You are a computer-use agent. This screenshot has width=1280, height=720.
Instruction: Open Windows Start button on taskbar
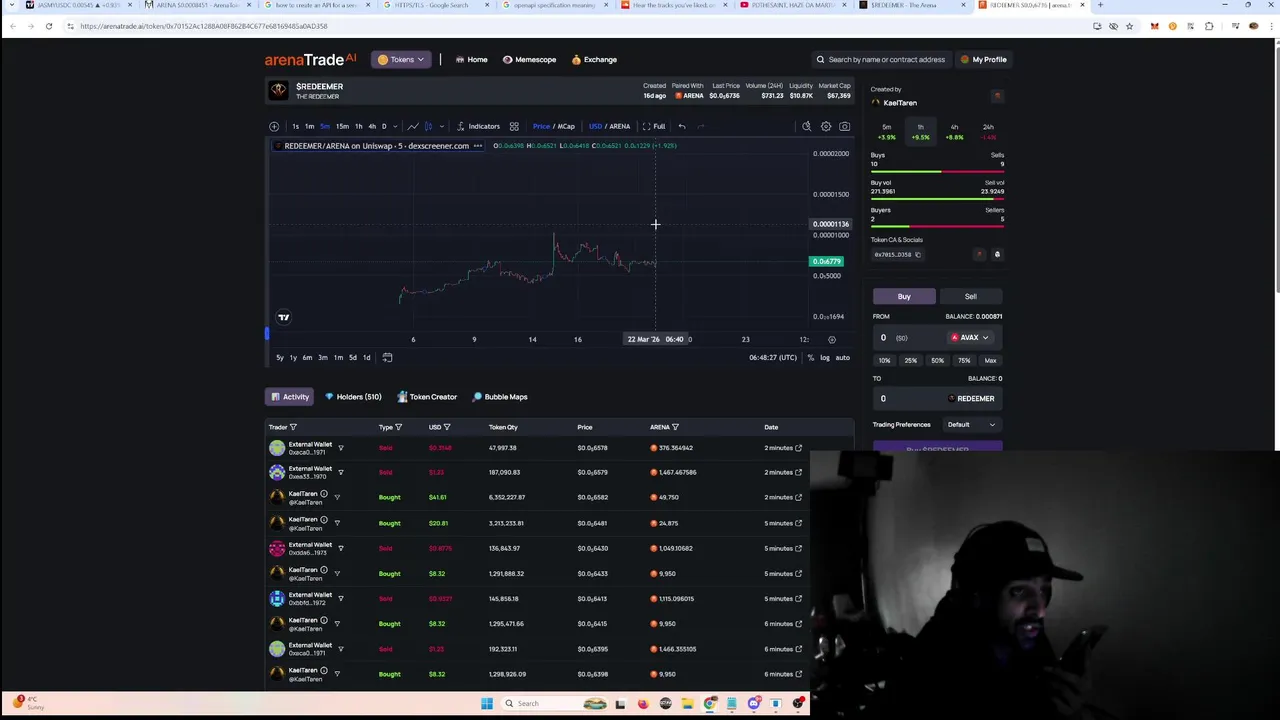[x=486, y=703]
